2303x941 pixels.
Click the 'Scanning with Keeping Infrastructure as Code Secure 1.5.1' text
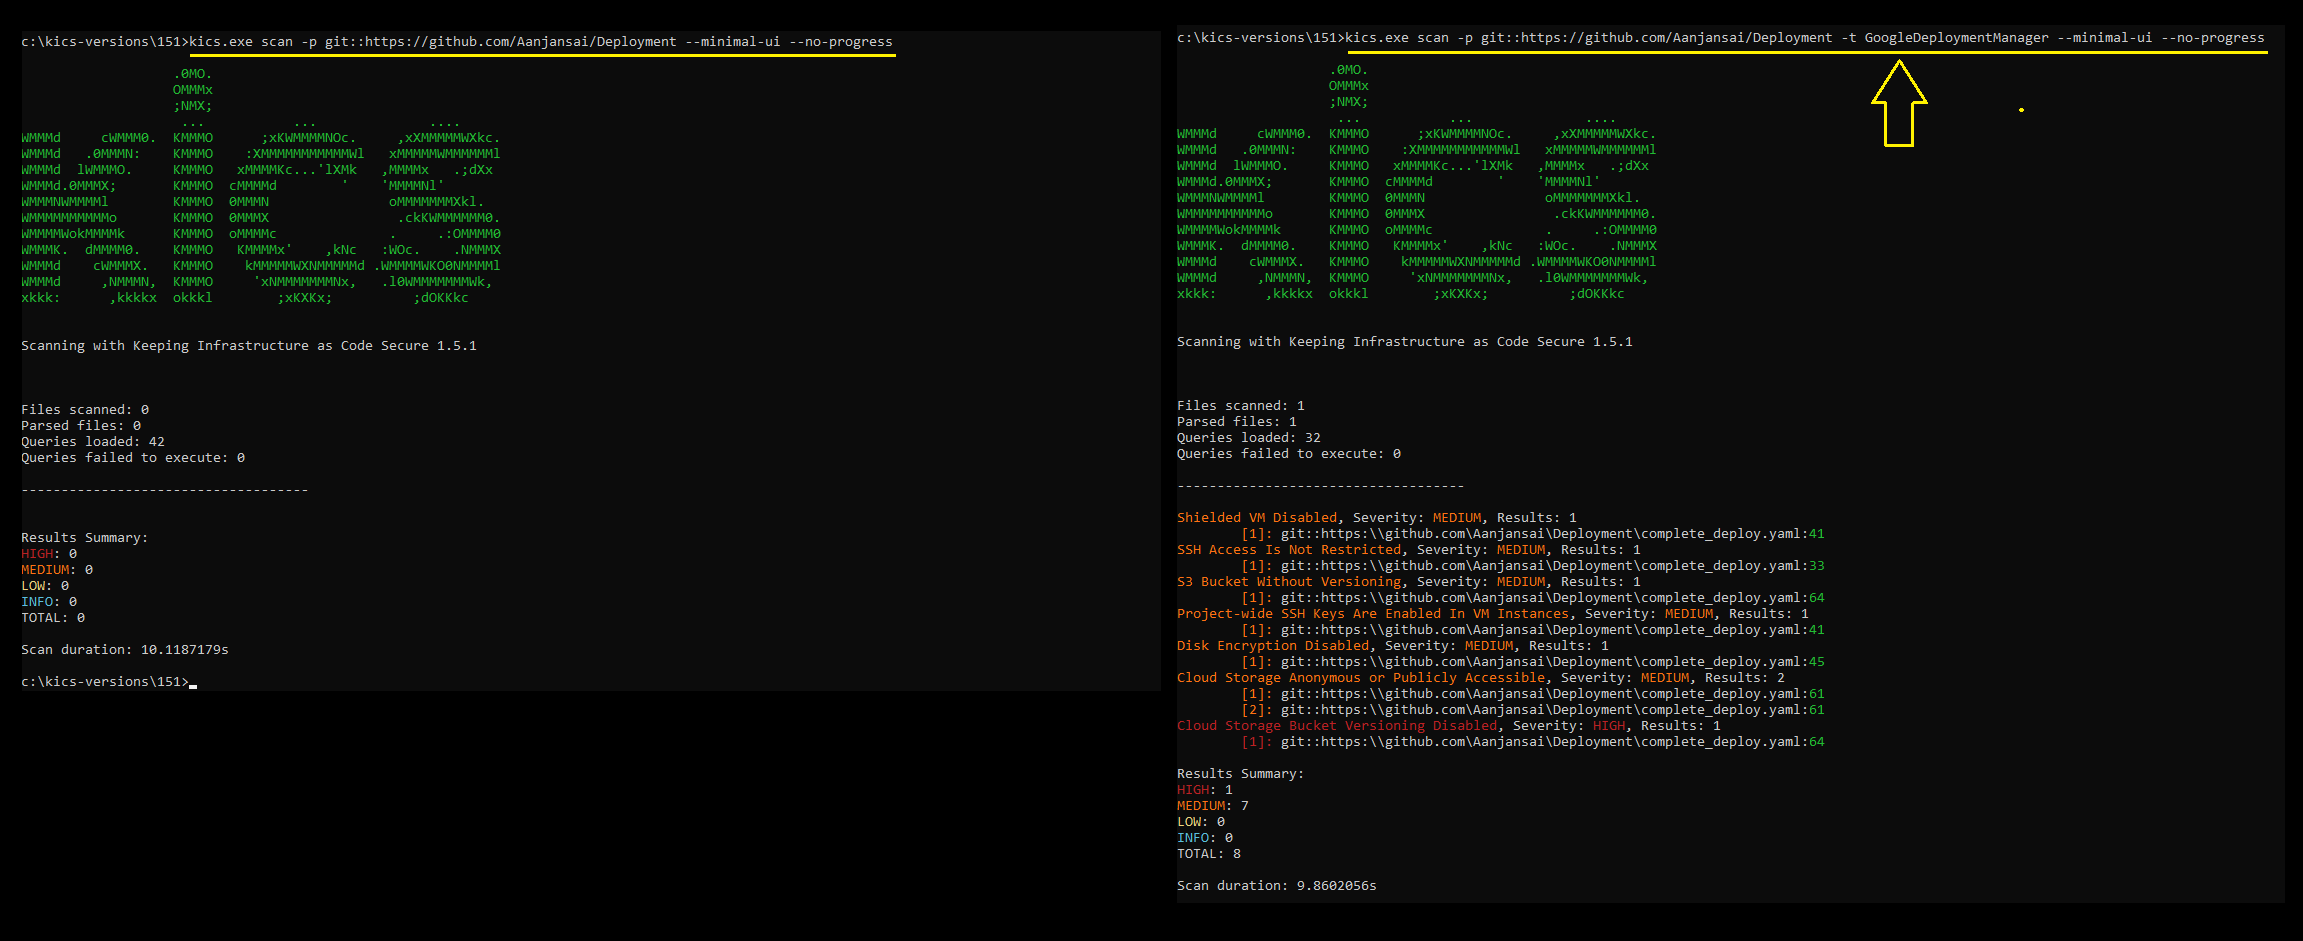[x=249, y=345]
